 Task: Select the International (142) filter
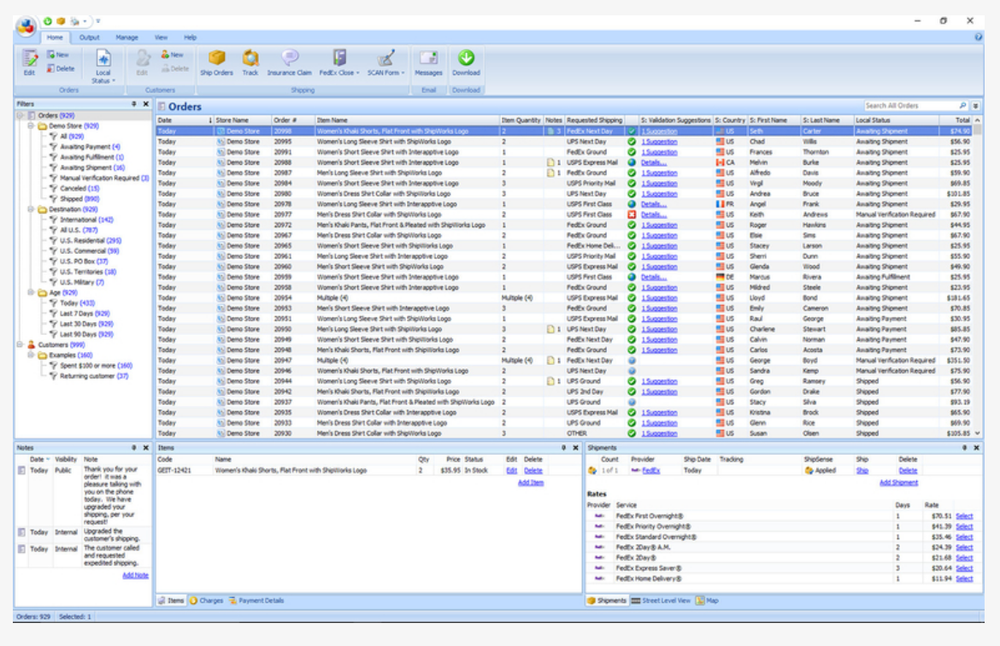(87, 219)
